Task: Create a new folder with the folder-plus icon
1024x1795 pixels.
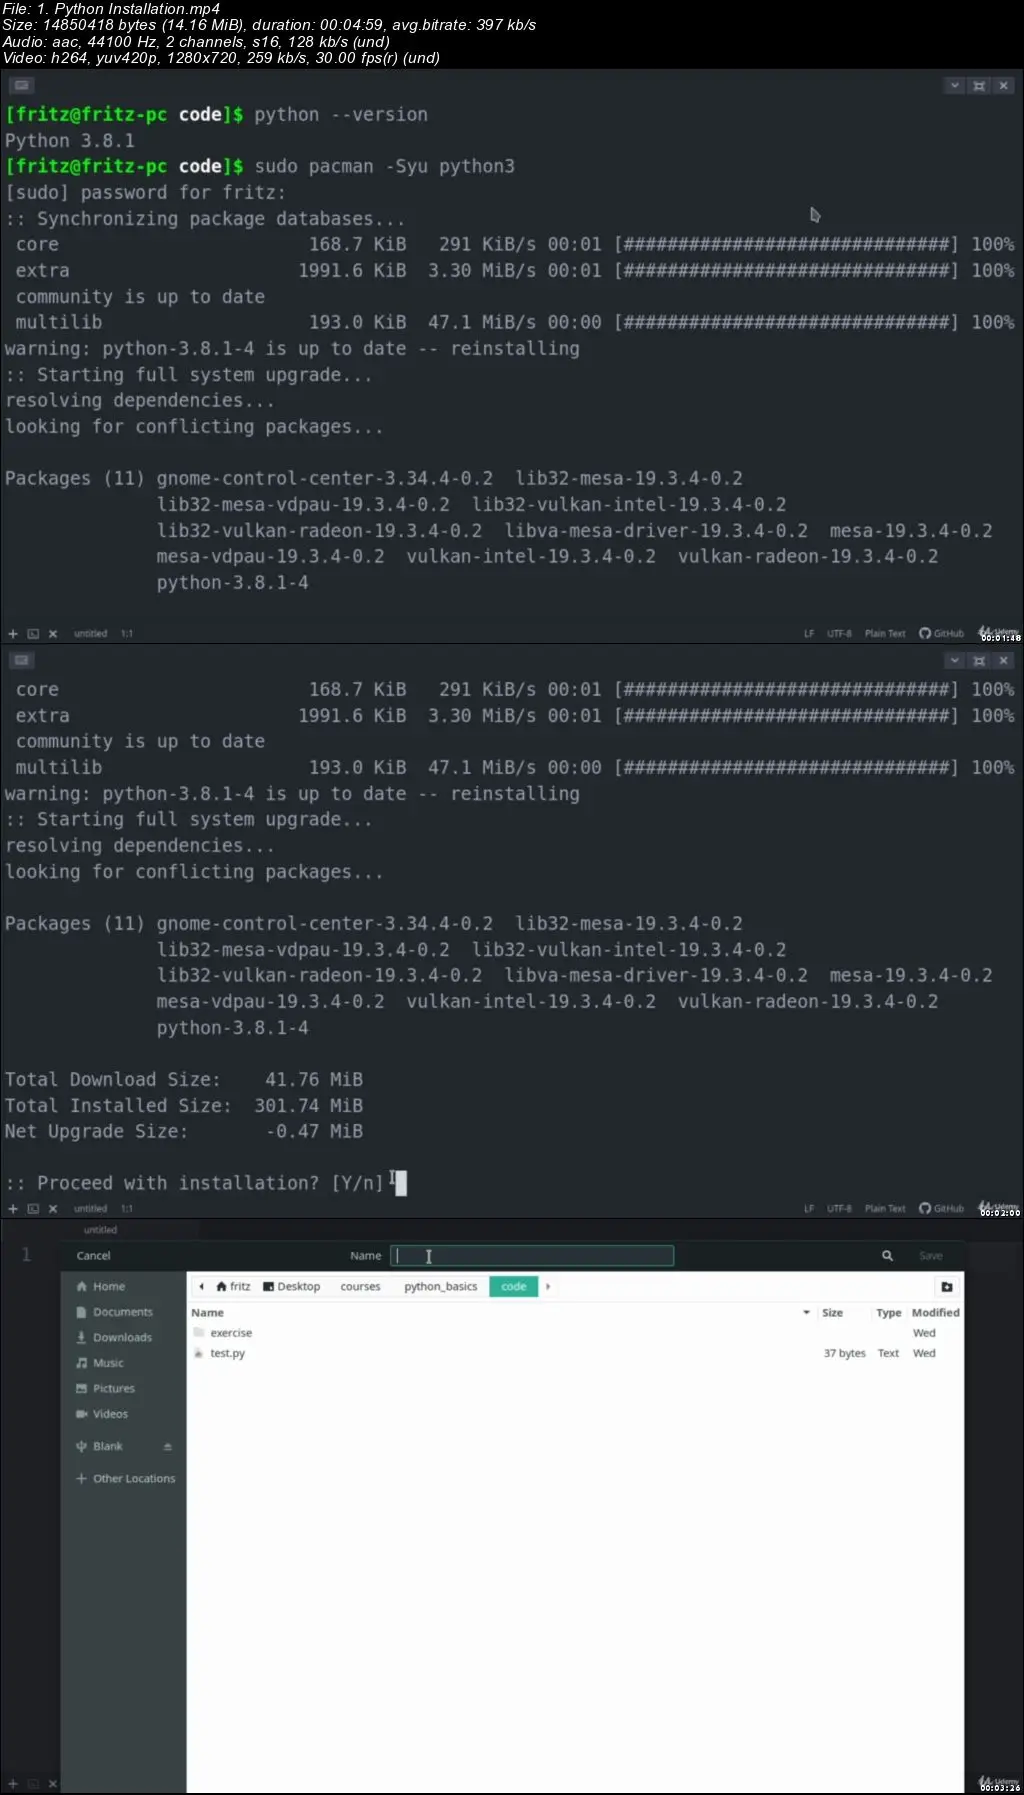Action: click(x=947, y=1287)
